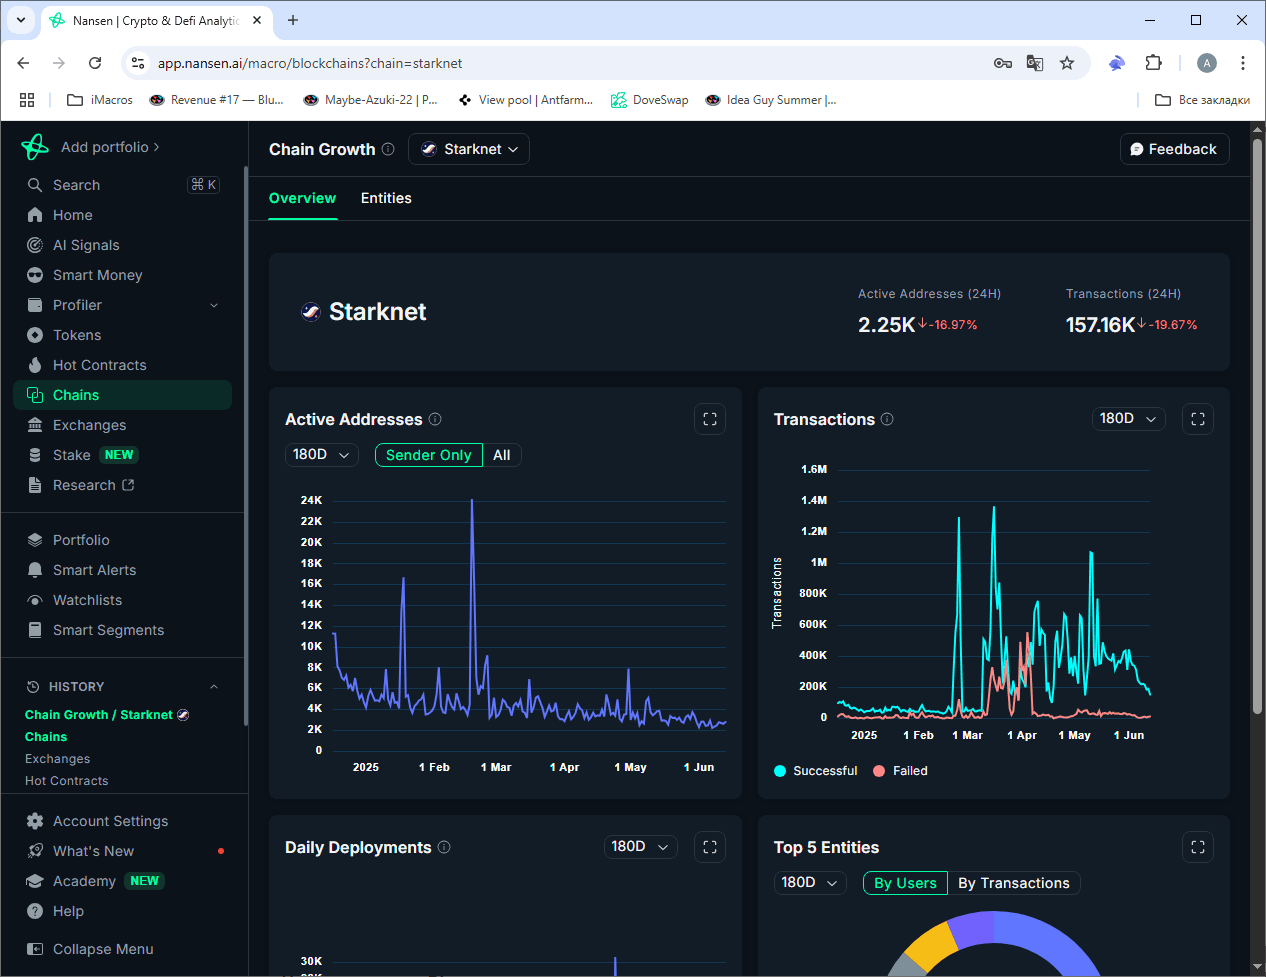Open Exchanges history link
The width and height of the screenshot is (1266, 977).
coord(57,759)
